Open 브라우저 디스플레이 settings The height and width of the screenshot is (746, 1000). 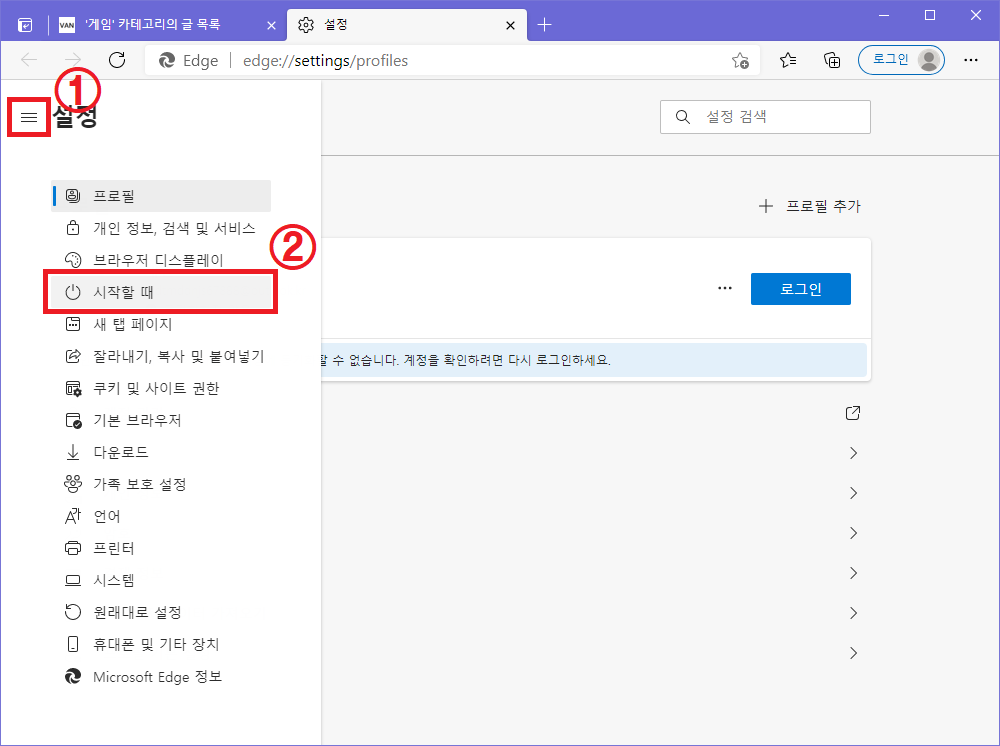[x=161, y=260]
